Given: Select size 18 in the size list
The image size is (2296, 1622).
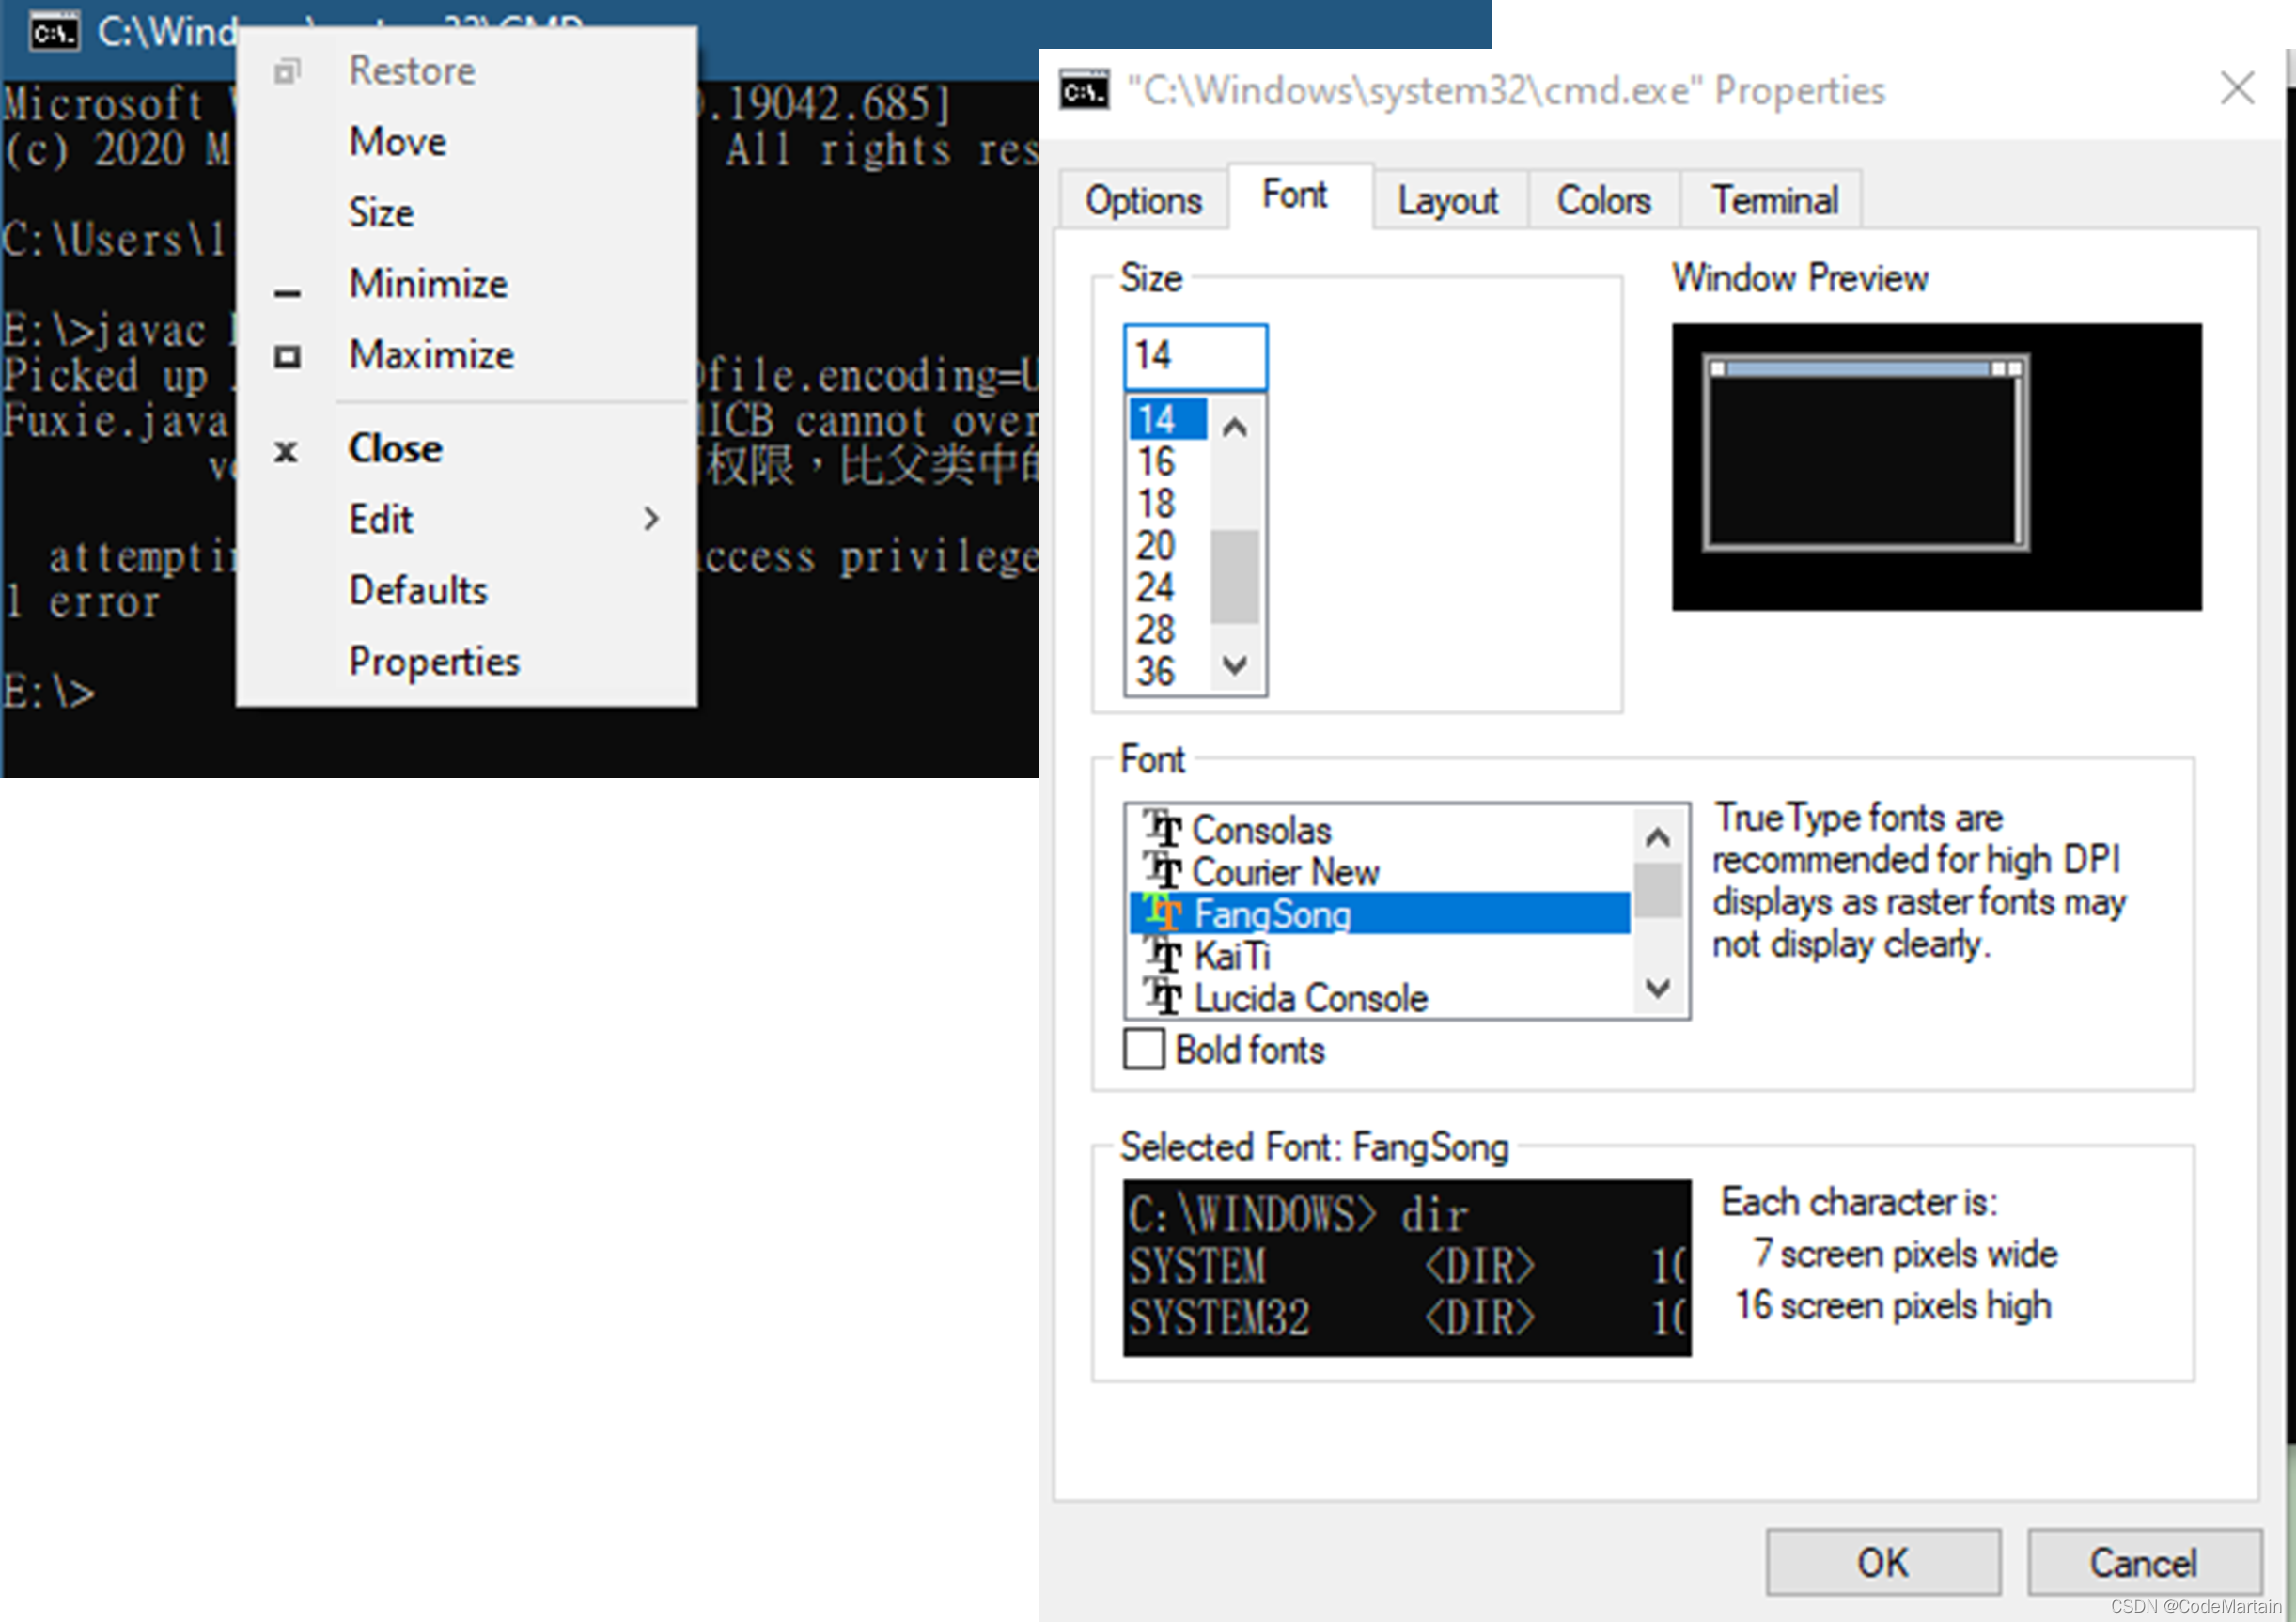Looking at the screenshot, I should coord(1168,503).
